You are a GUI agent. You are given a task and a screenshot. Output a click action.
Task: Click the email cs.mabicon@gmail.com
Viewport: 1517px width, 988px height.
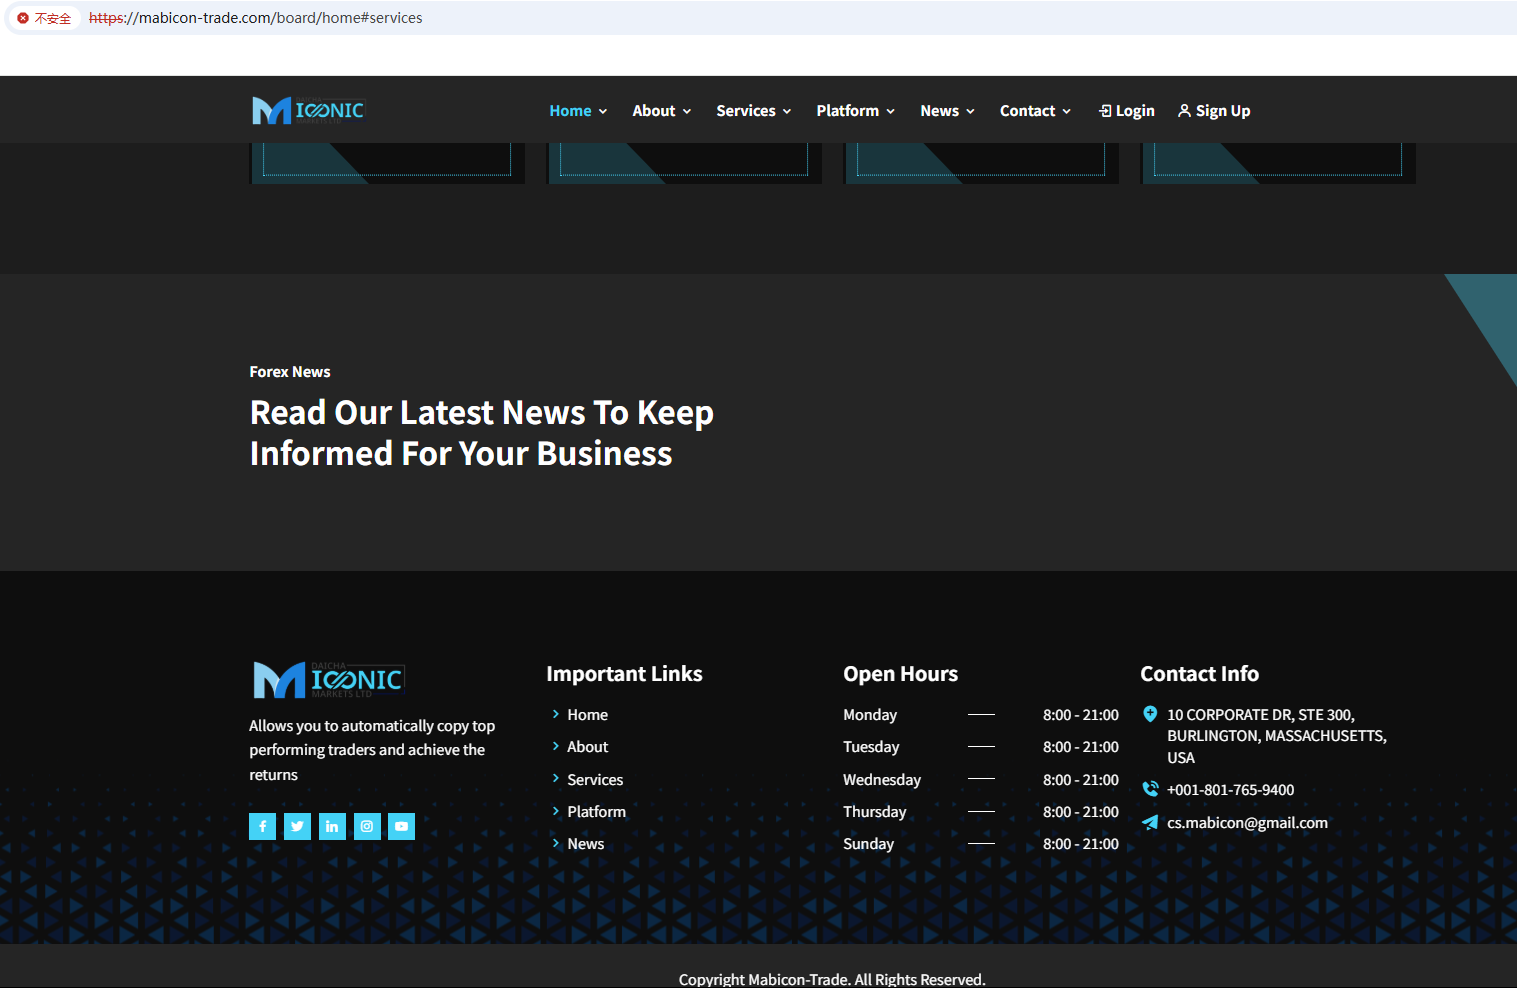pyautogui.click(x=1248, y=823)
